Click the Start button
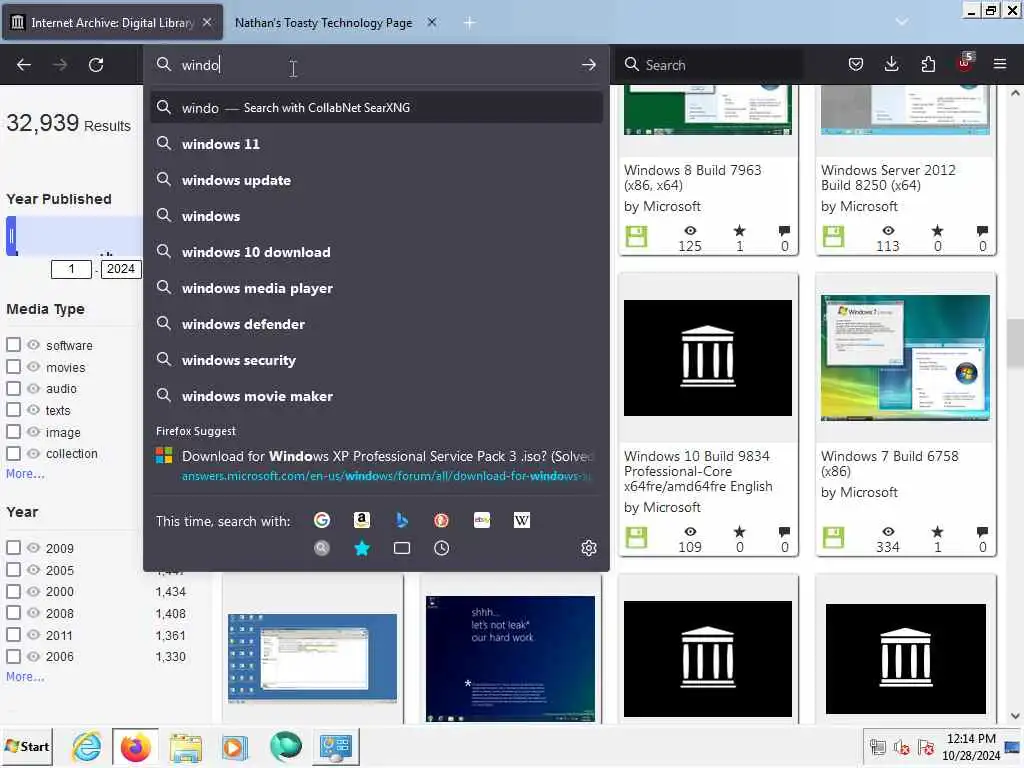 pos(27,746)
